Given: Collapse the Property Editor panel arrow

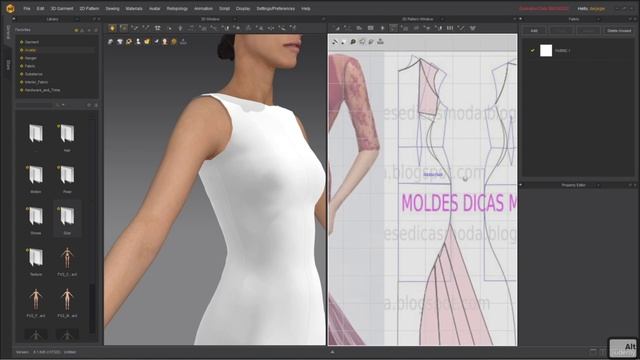Looking at the screenshot, I should (520, 185).
